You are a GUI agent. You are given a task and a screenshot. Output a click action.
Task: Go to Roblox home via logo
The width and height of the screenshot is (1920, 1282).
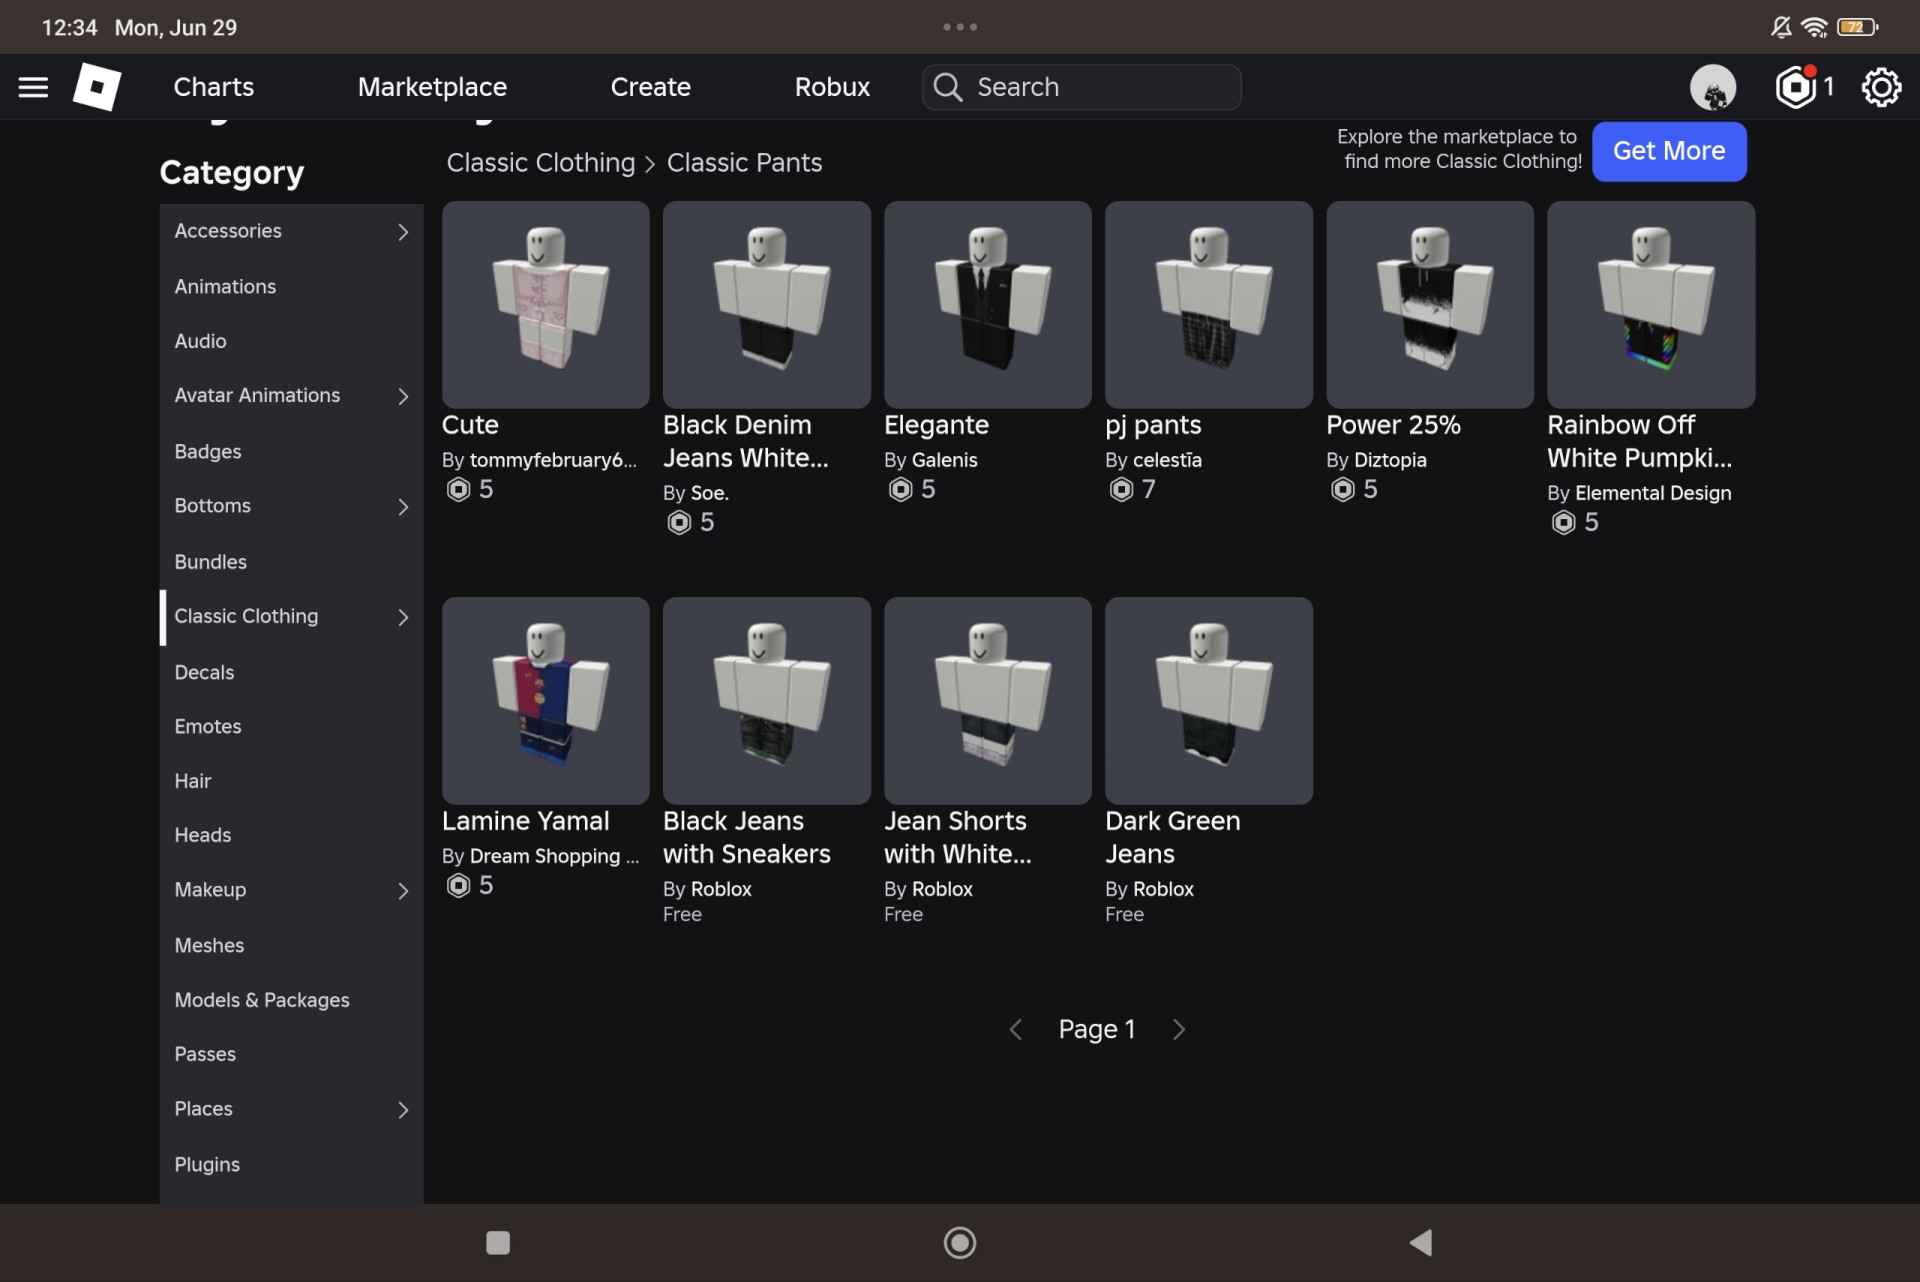[97, 87]
